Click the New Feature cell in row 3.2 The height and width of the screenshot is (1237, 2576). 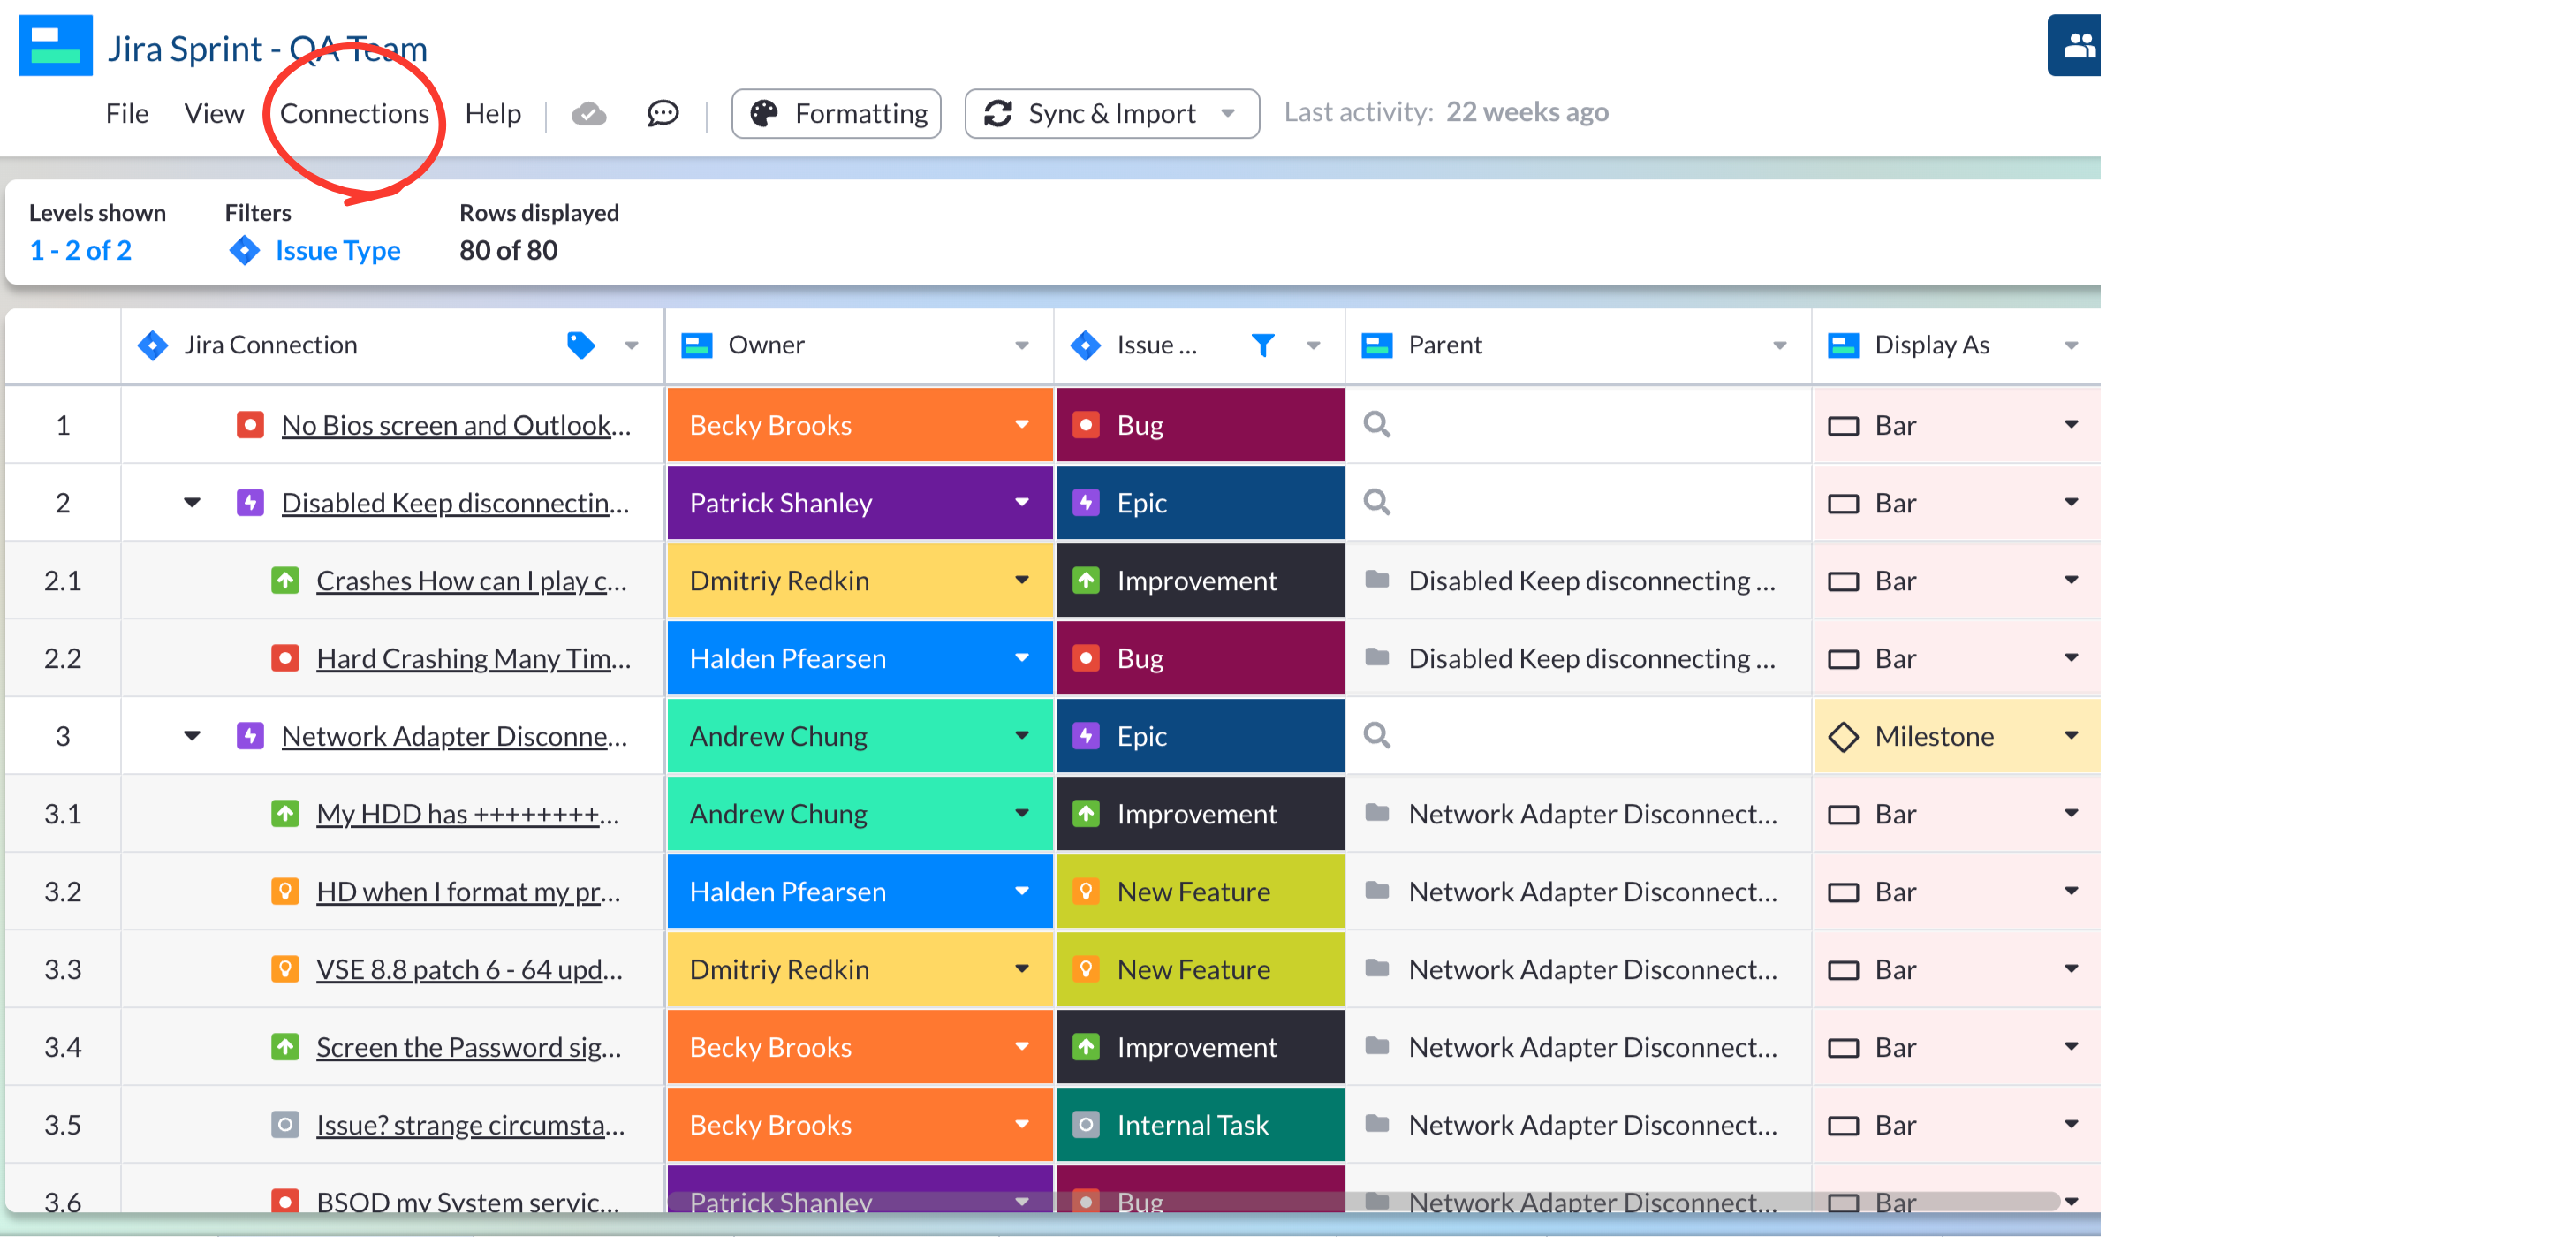(1200, 891)
